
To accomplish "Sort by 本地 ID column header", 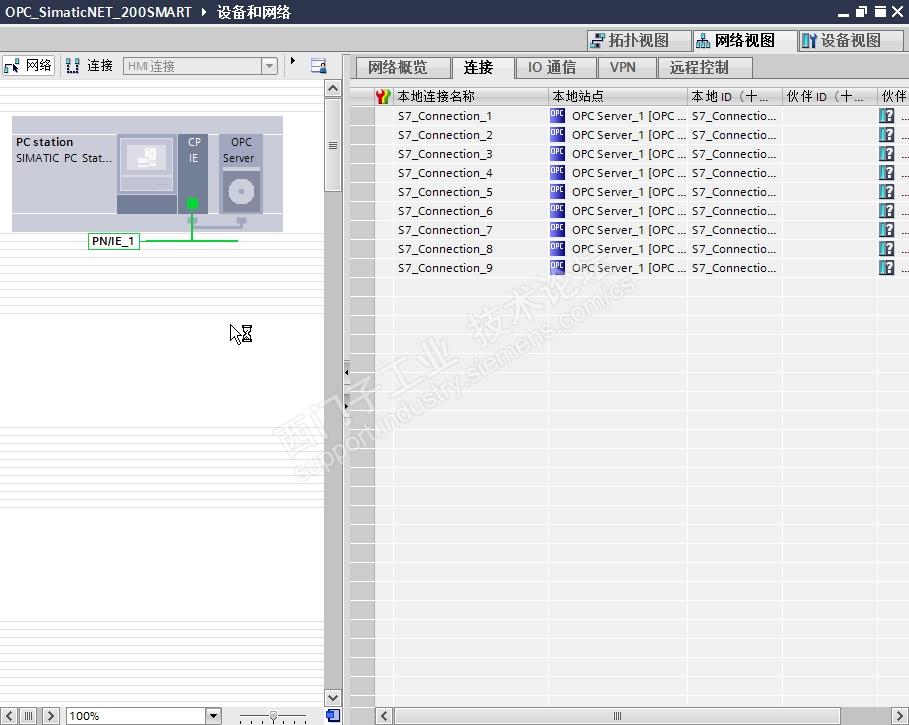I will tap(735, 96).
